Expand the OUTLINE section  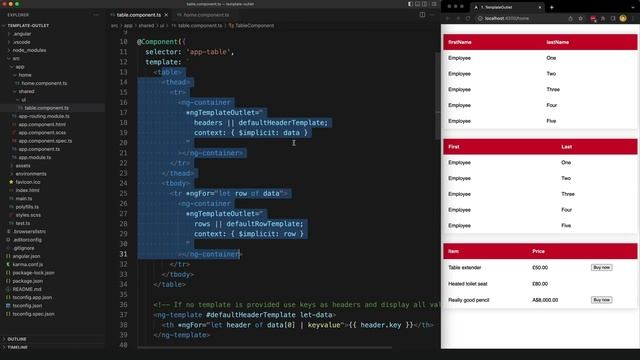17,339
